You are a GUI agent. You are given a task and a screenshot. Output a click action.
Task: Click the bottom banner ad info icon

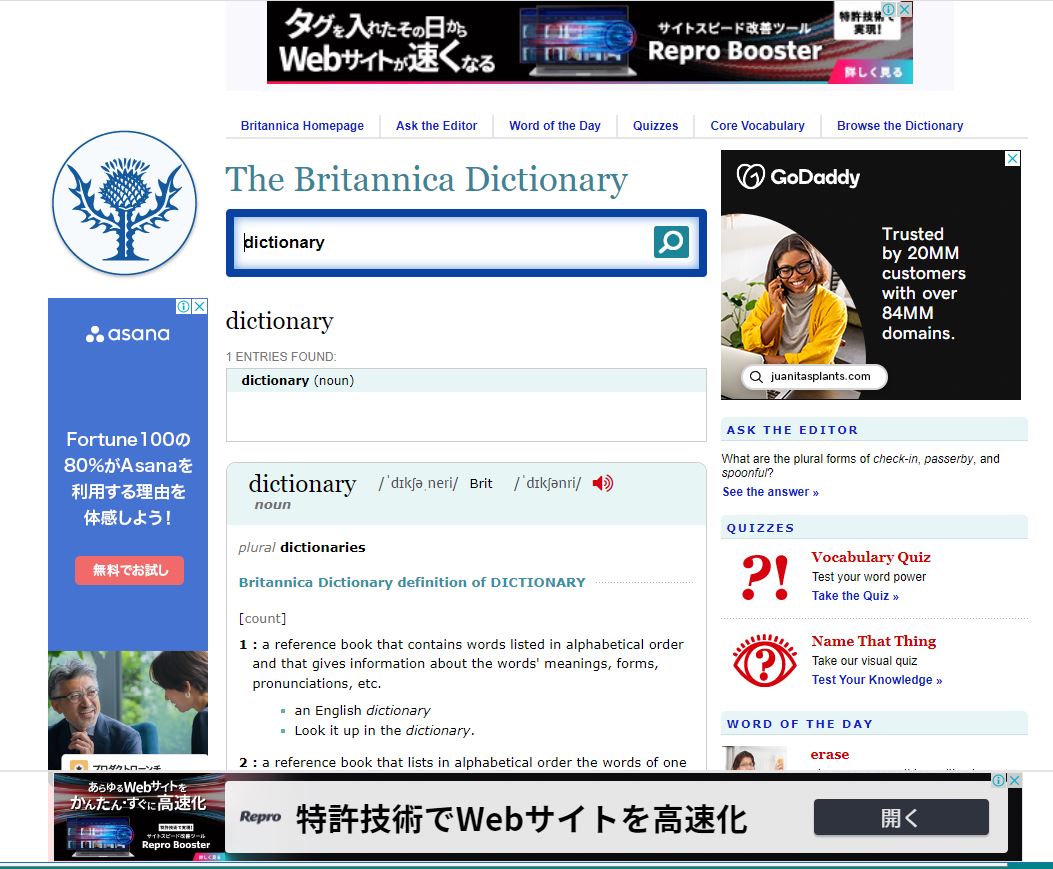pos(999,780)
